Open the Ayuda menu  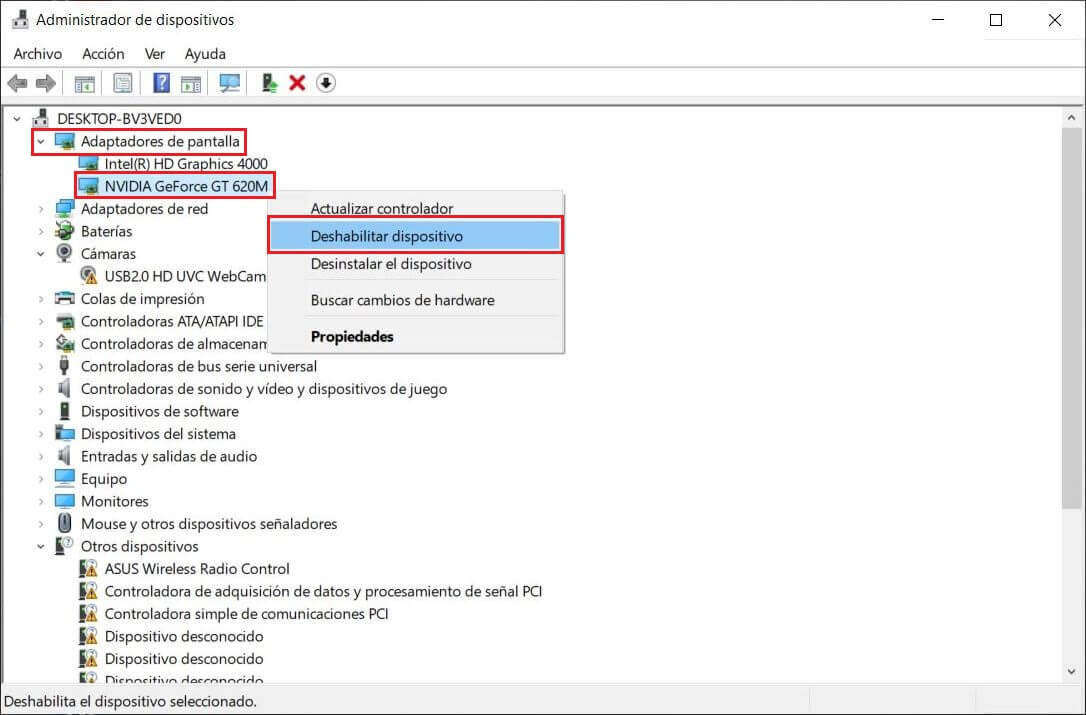click(205, 53)
